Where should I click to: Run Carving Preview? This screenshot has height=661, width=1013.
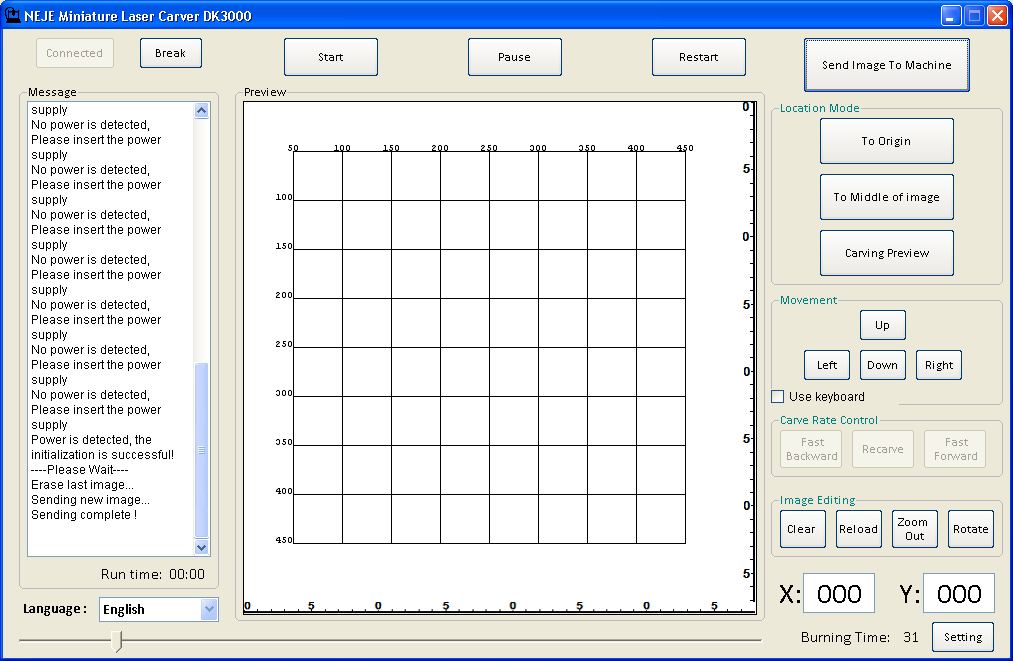886,253
